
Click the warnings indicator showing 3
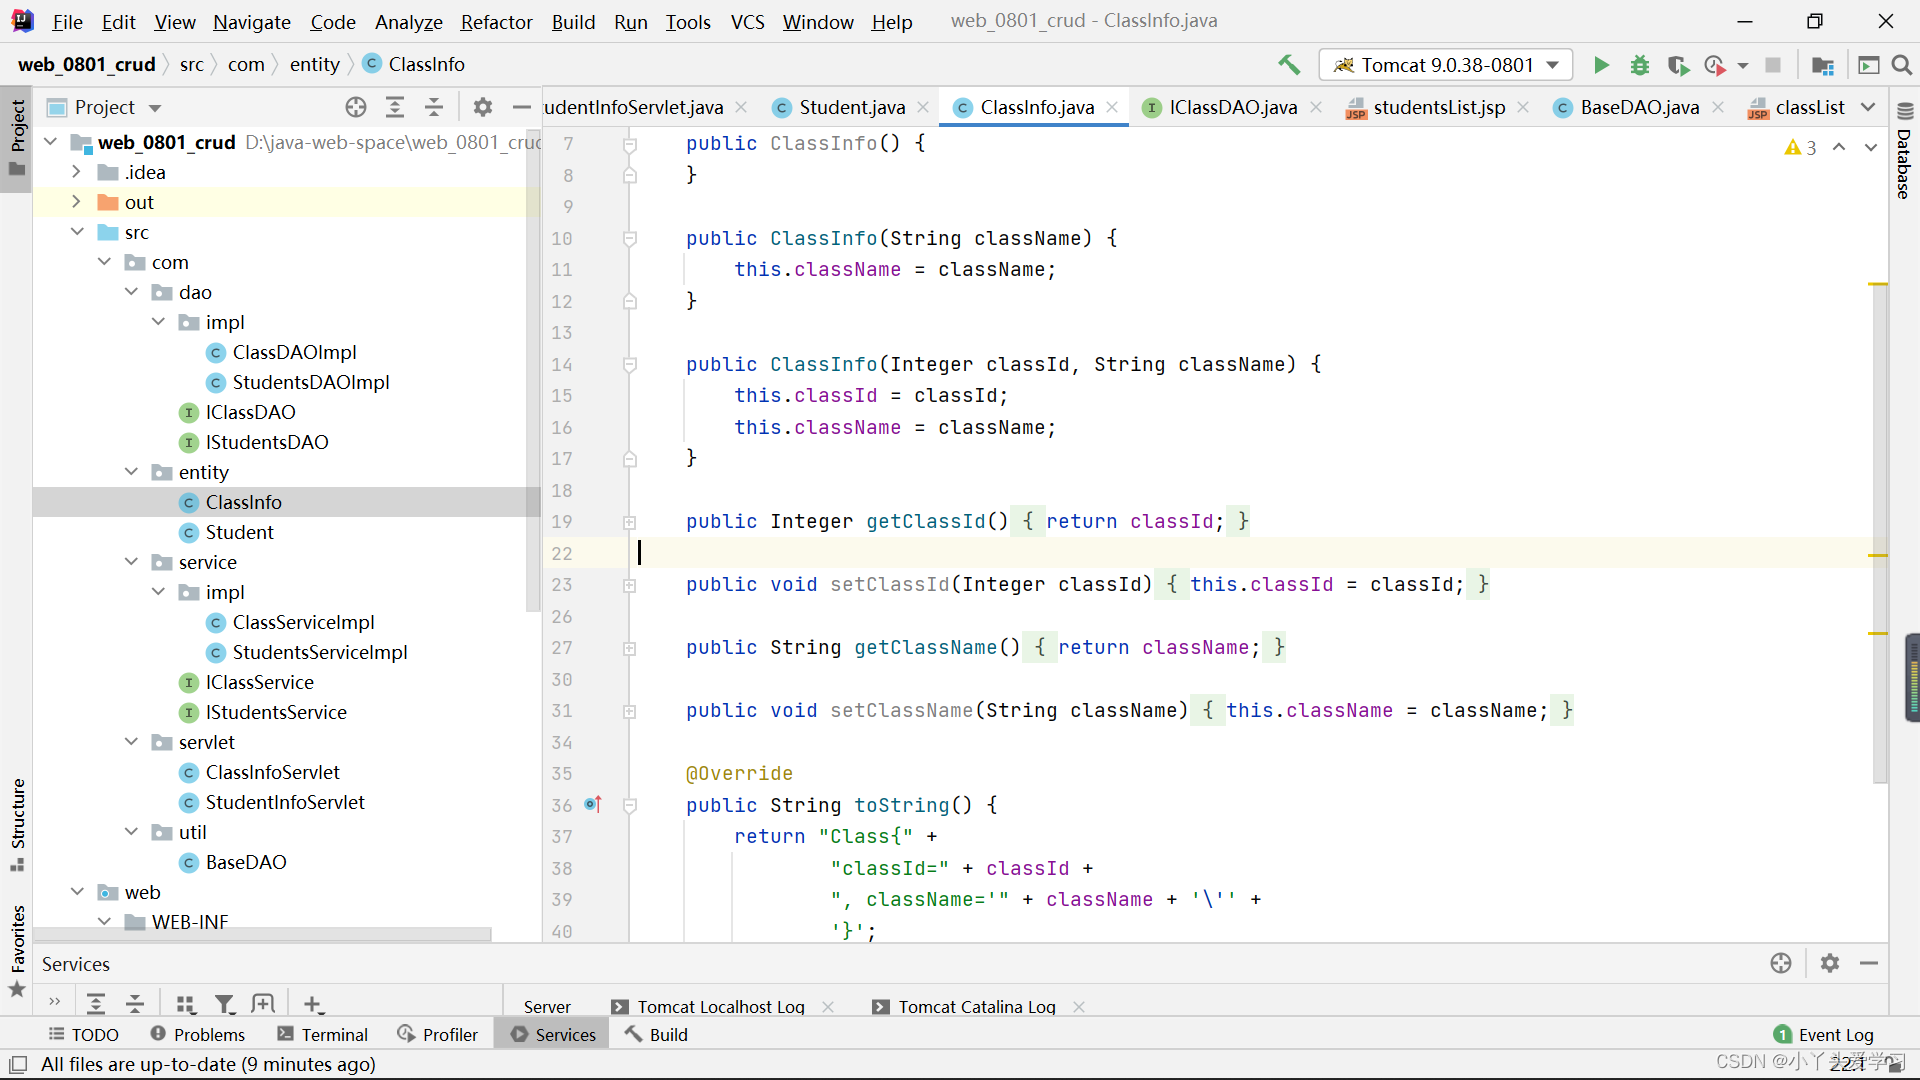pos(1800,147)
